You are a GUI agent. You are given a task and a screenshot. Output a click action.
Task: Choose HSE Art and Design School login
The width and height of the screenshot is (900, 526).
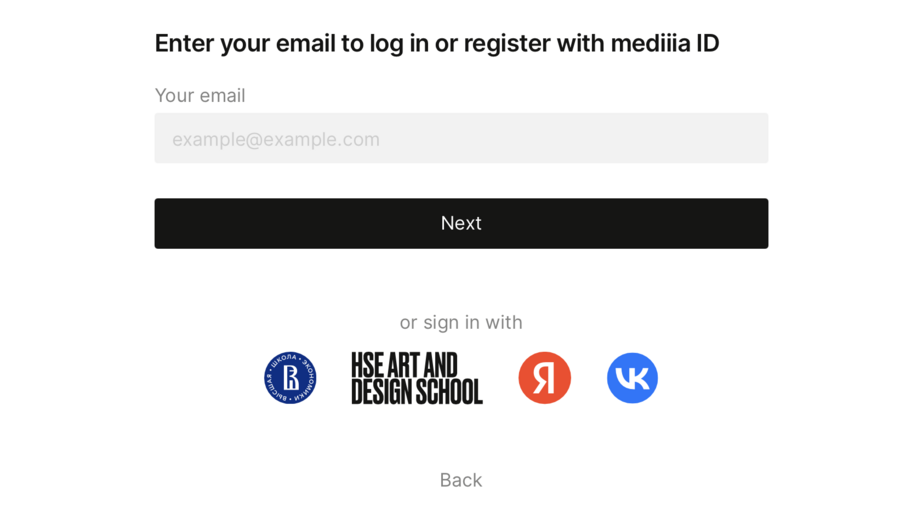pos(416,378)
